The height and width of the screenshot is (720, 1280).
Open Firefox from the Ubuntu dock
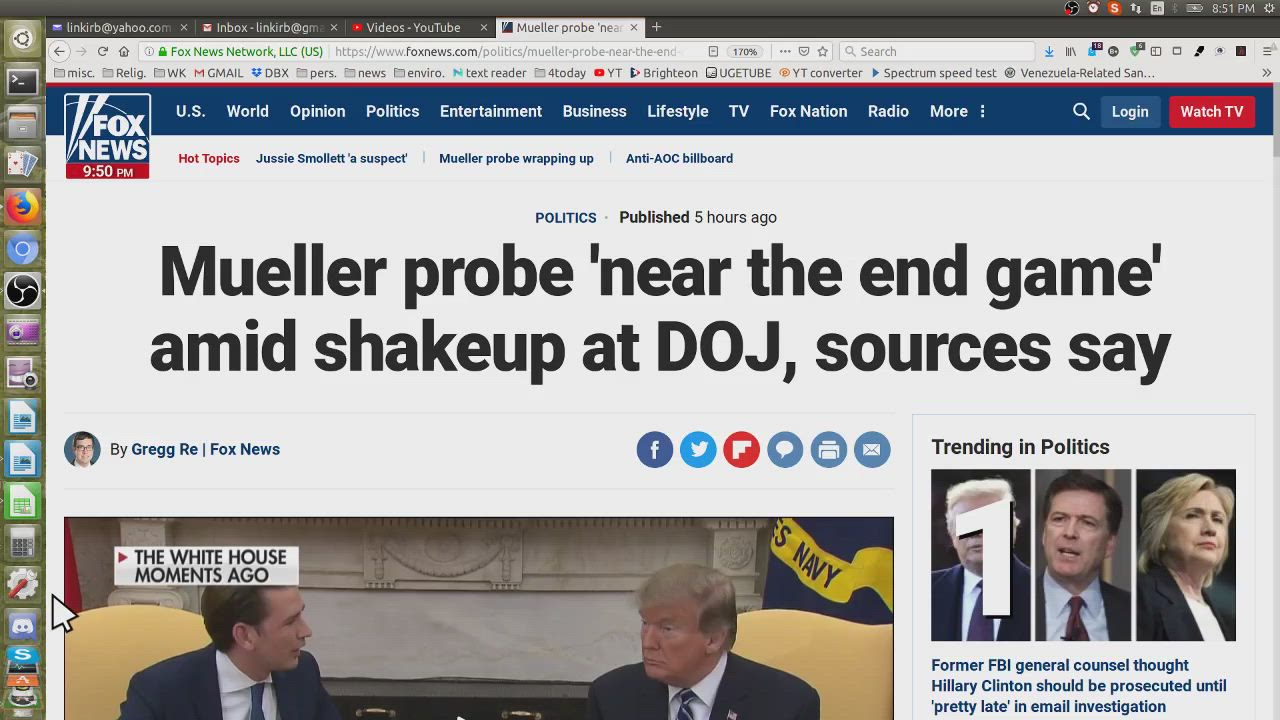[x=22, y=207]
